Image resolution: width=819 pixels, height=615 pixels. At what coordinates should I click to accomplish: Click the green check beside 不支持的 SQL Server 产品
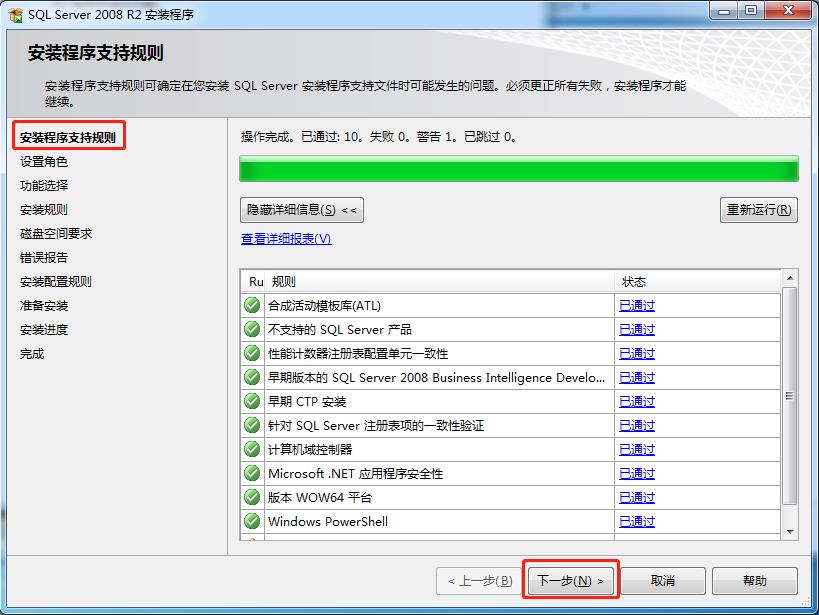[x=251, y=329]
